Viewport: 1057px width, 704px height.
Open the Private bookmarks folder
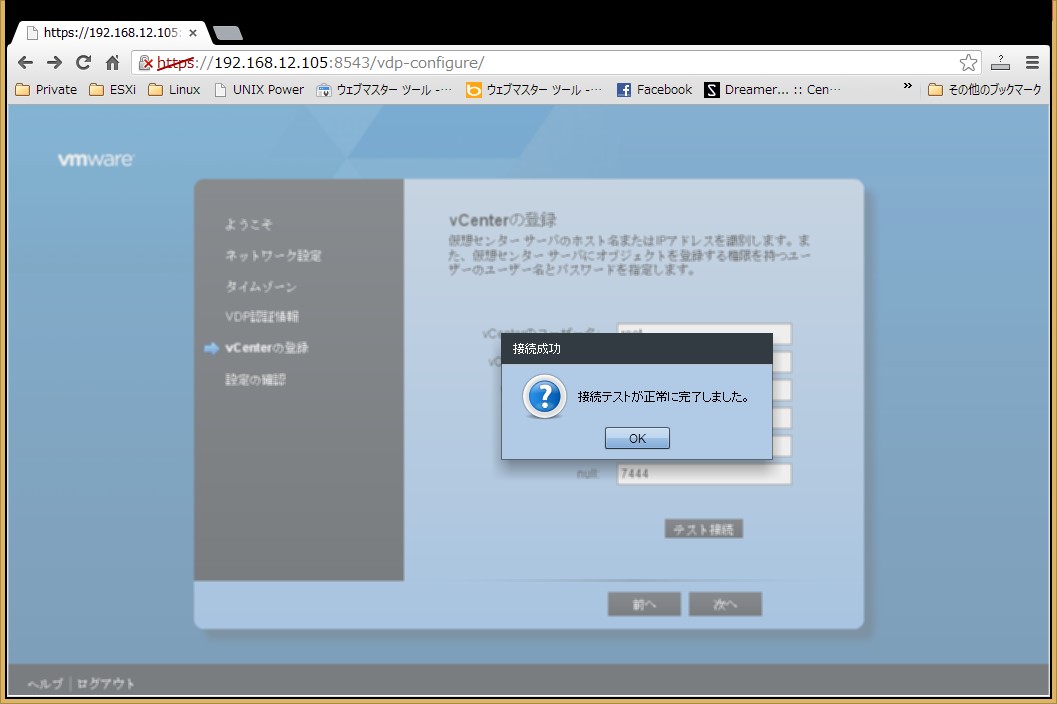pyautogui.click(x=46, y=90)
